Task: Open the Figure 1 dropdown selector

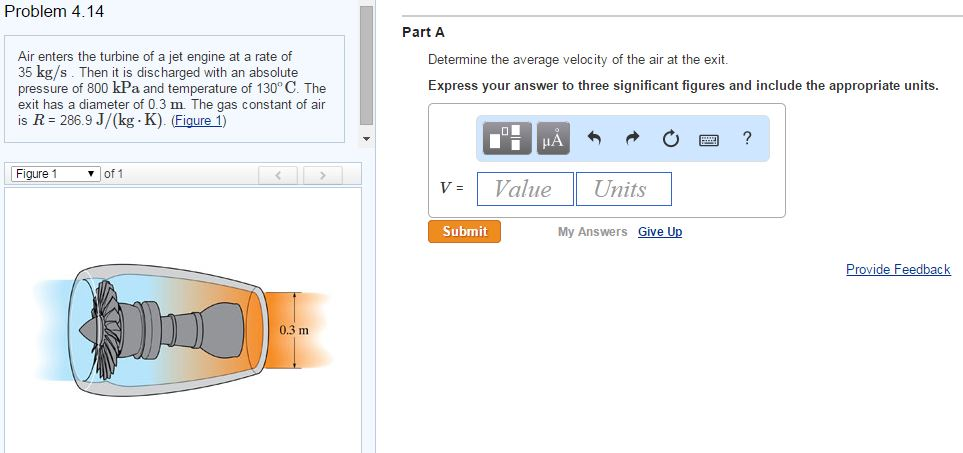Action: 56,174
